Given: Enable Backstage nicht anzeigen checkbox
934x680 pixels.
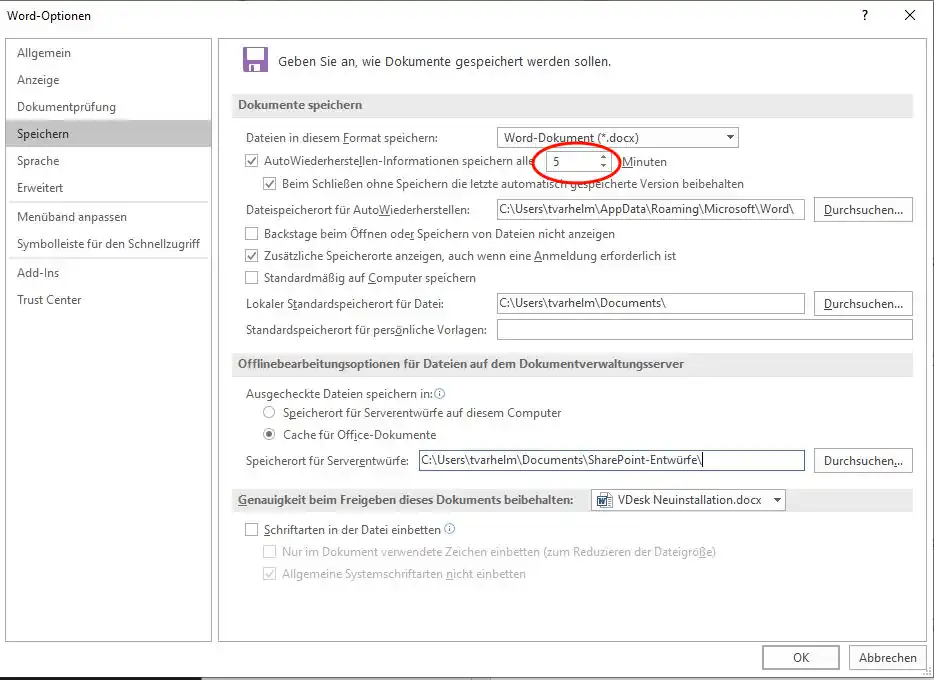Looking at the screenshot, I should 252,234.
